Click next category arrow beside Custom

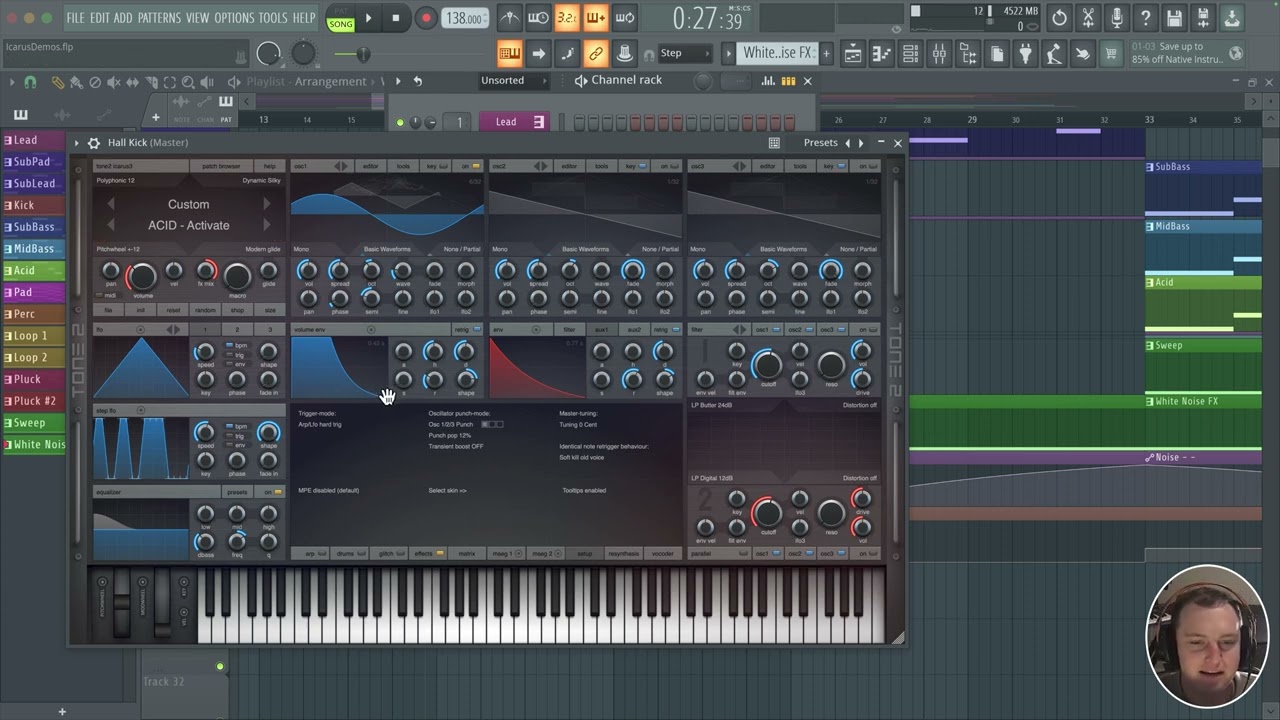(266, 204)
